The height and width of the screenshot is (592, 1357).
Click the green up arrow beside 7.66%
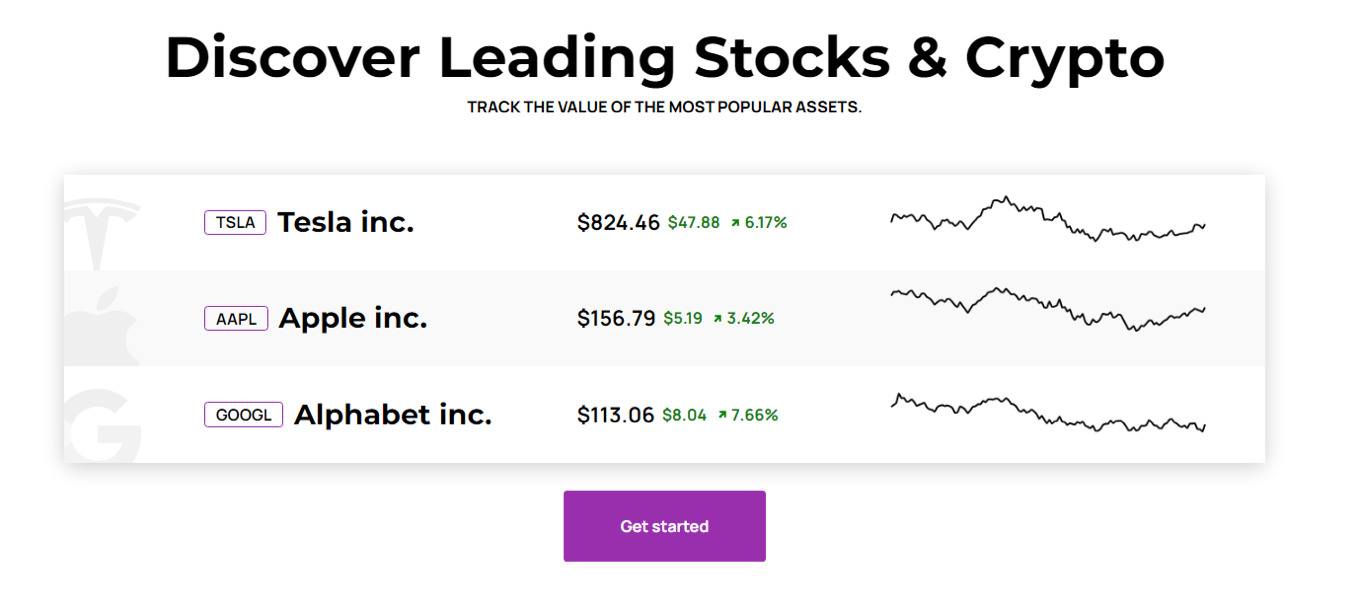[x=721, y=415]
